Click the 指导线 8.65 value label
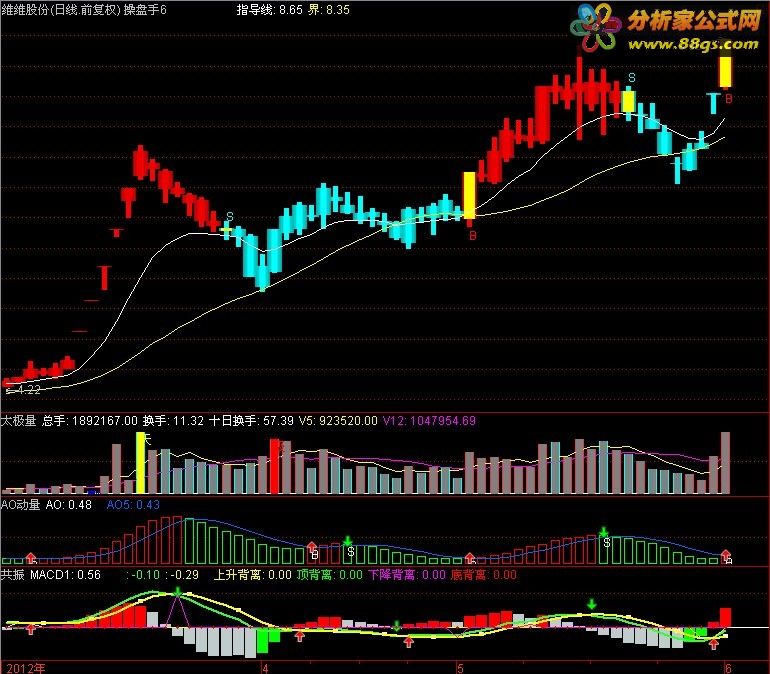770x674 pixels. (270, 10)
